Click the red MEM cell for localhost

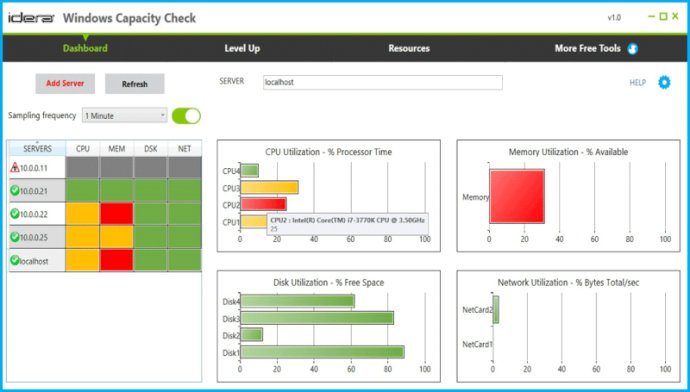pos(117,260)
